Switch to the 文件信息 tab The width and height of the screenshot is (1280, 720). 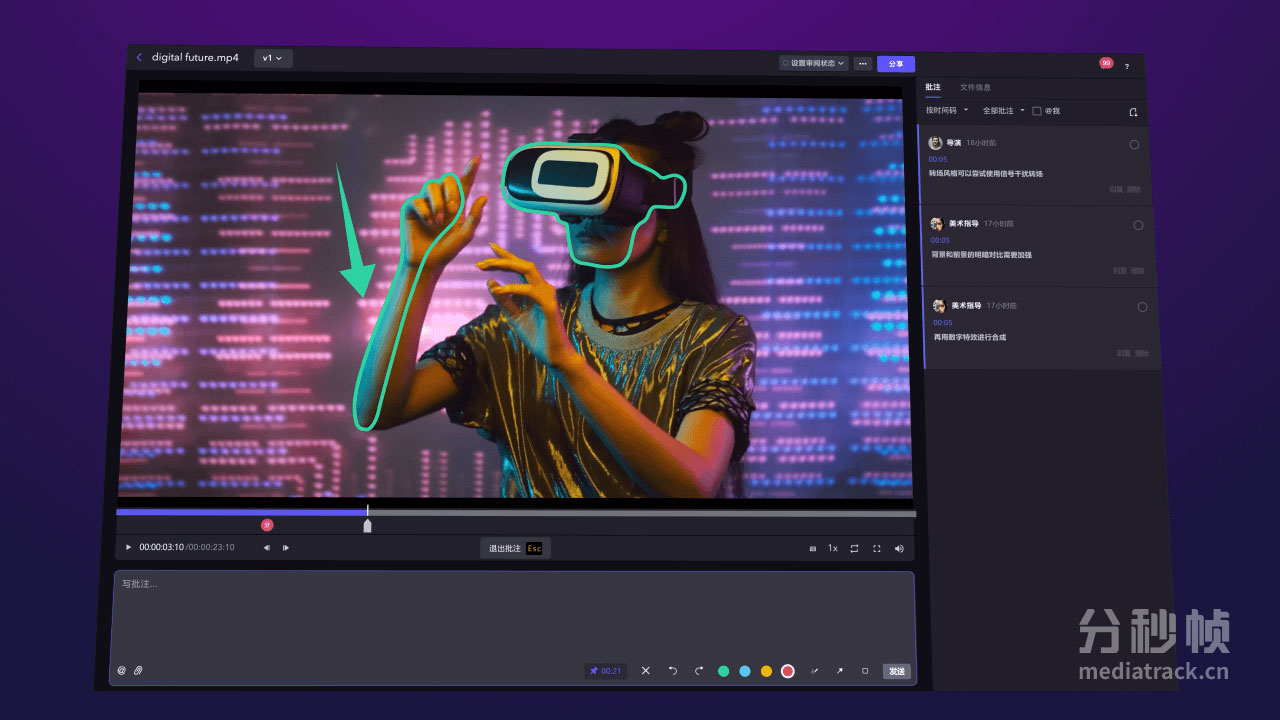pos(975,87)
